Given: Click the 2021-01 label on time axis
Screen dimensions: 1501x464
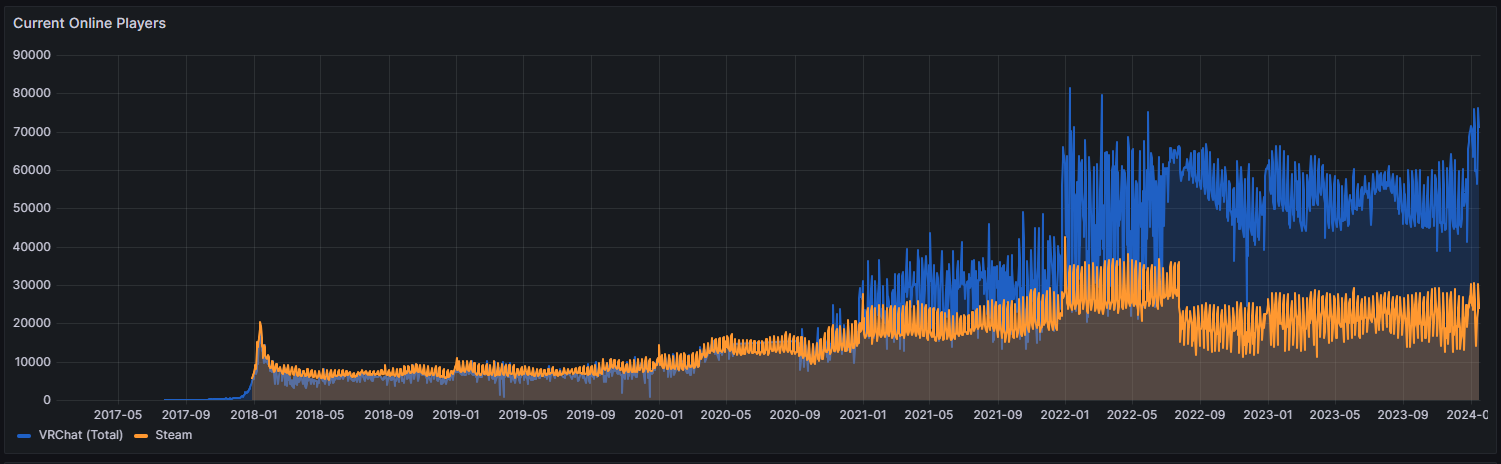Looking at the screenshot, I should point(862,414).
